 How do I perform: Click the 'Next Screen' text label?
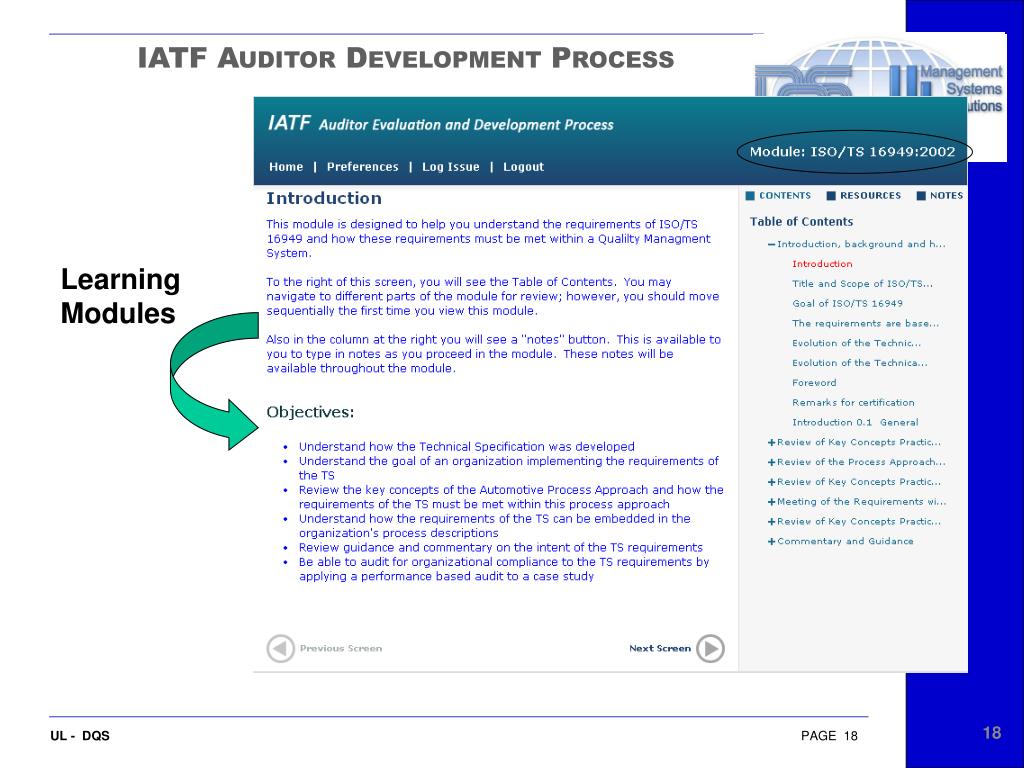(660, 648)
